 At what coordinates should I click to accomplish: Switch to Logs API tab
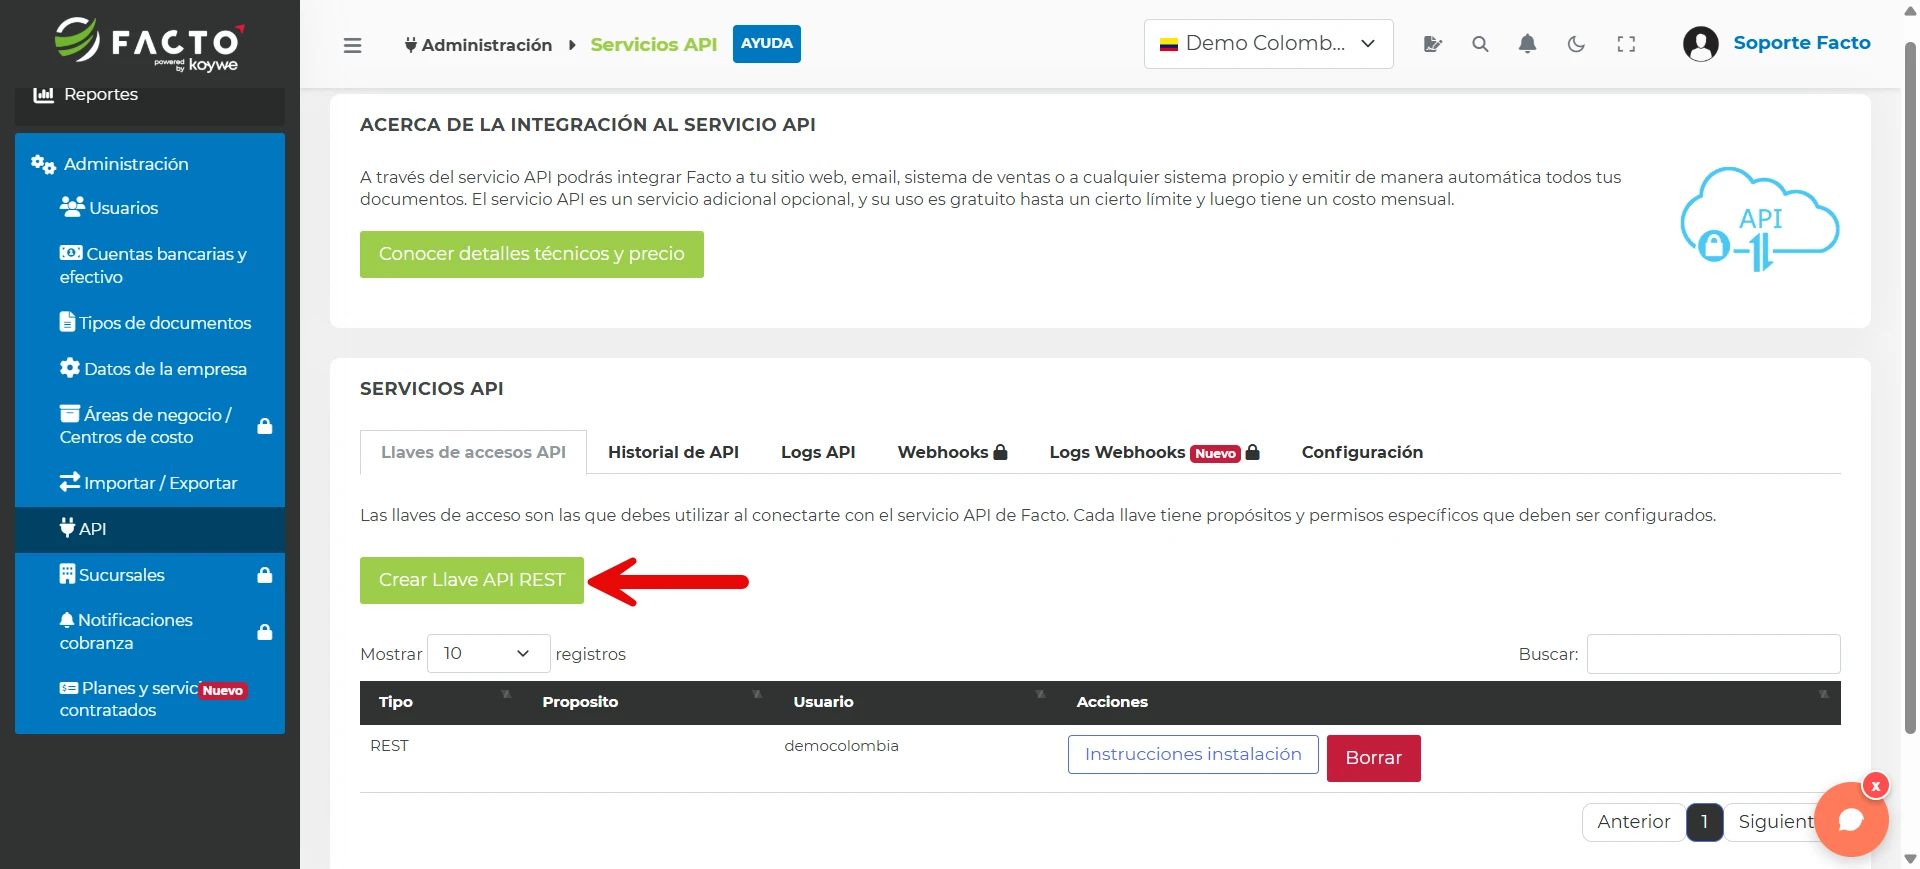818,452
